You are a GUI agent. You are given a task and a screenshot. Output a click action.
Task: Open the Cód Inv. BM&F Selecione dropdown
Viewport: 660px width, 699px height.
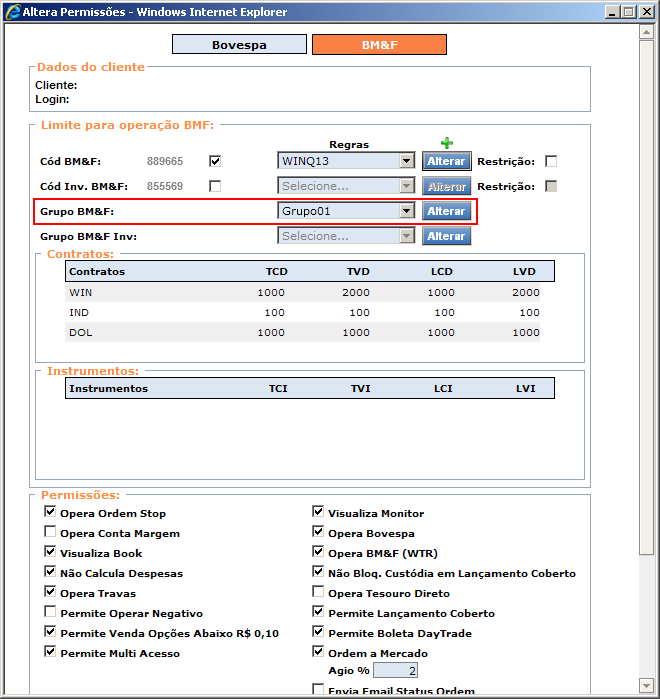346,186
